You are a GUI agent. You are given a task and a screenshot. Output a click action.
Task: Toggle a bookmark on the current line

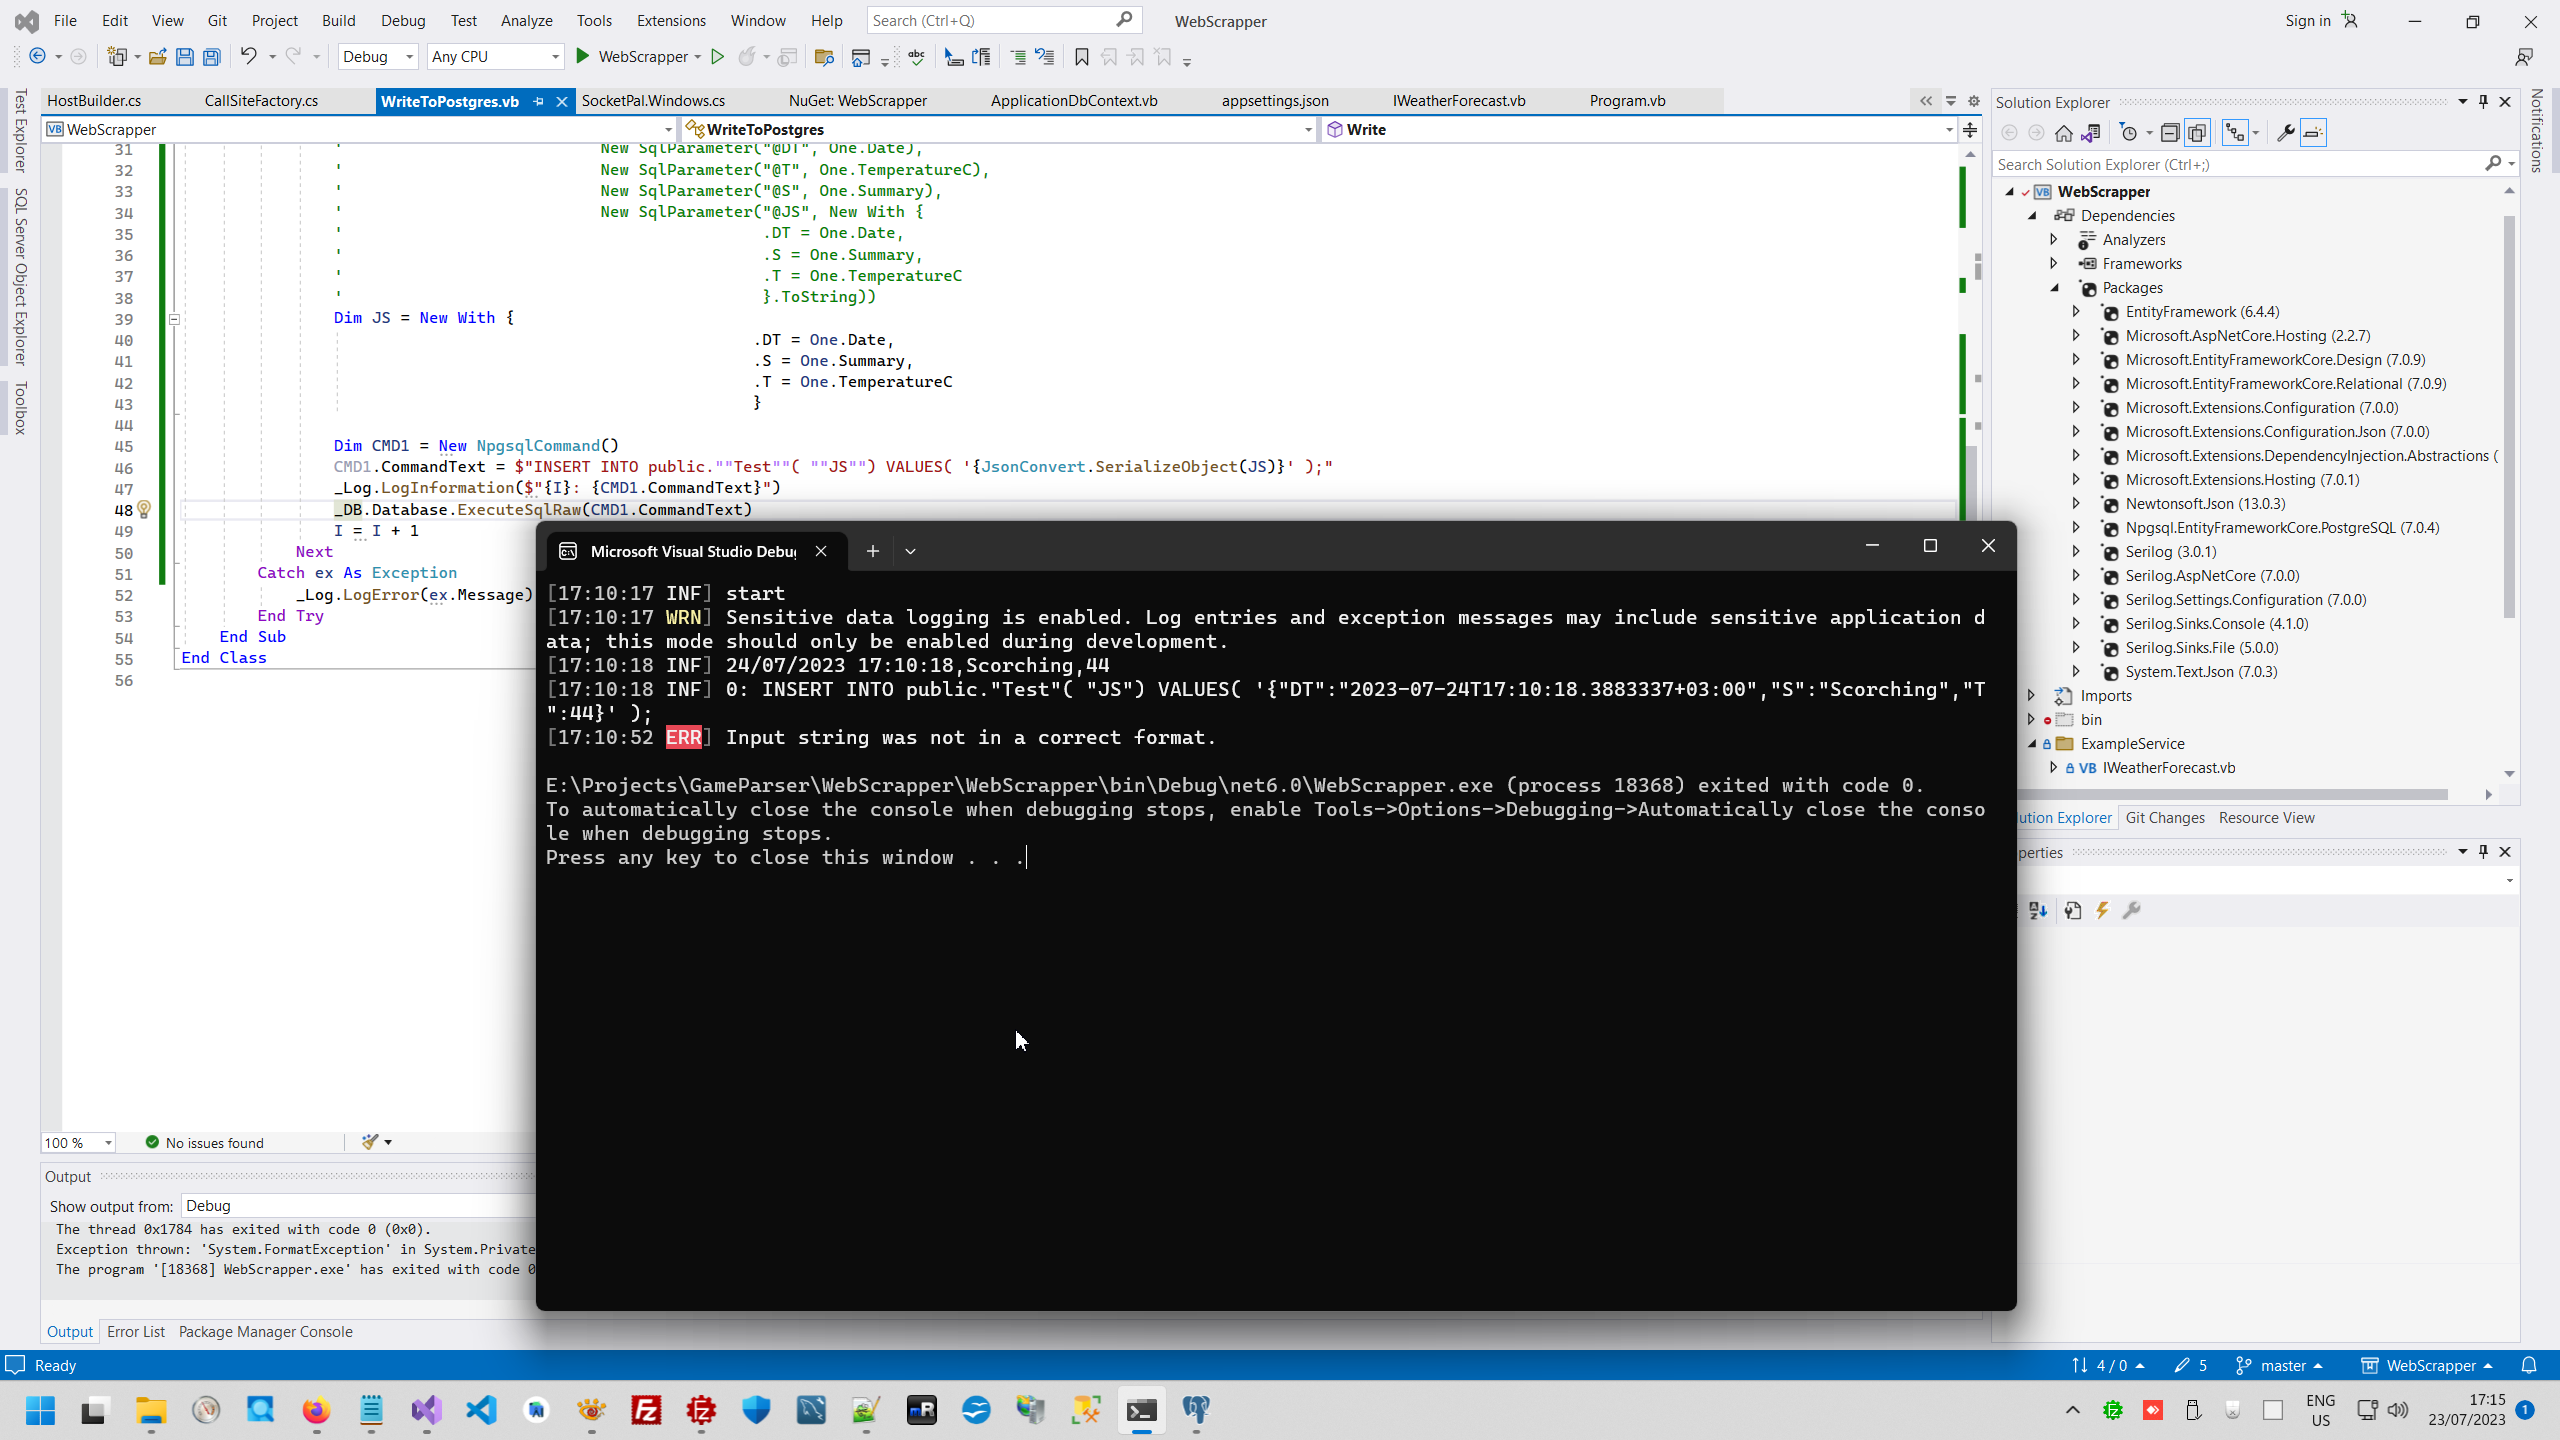click(x=1080, y=57)
